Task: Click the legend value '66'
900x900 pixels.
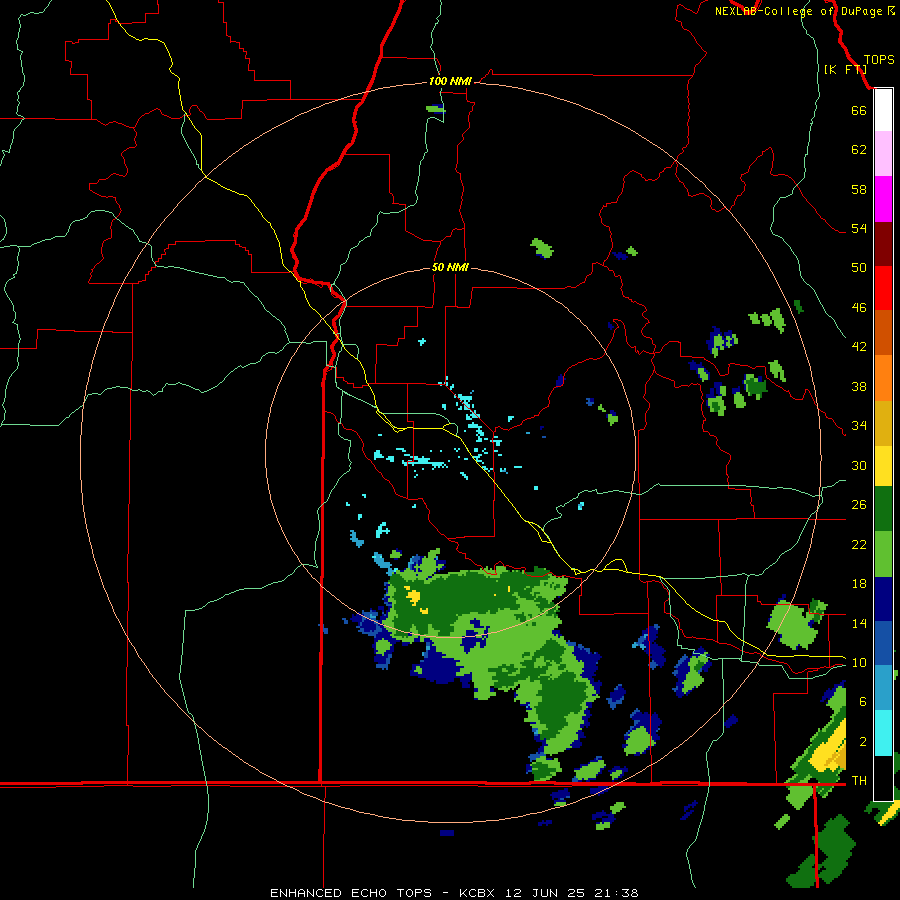Action: (859, 110)
